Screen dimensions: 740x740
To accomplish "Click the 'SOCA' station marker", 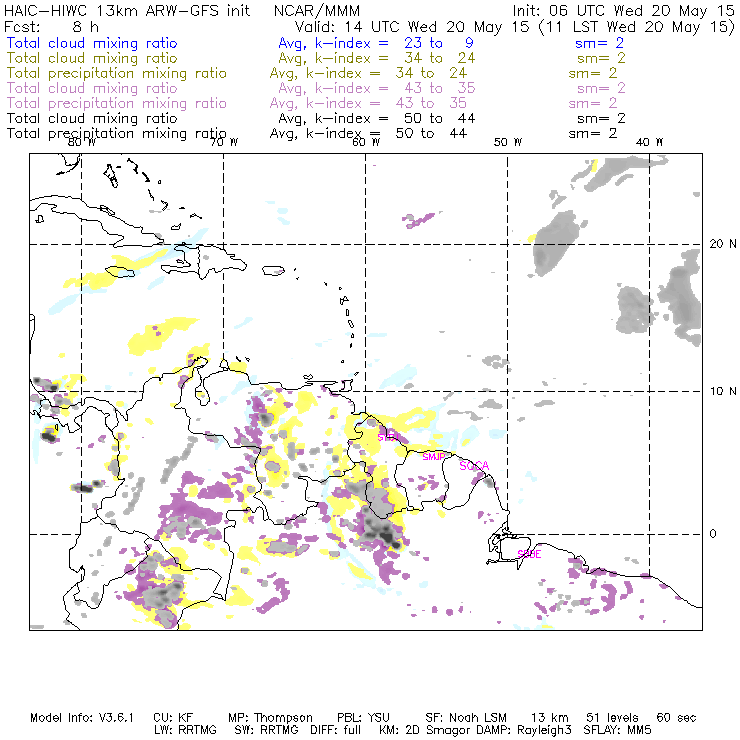I will [474, 466].
